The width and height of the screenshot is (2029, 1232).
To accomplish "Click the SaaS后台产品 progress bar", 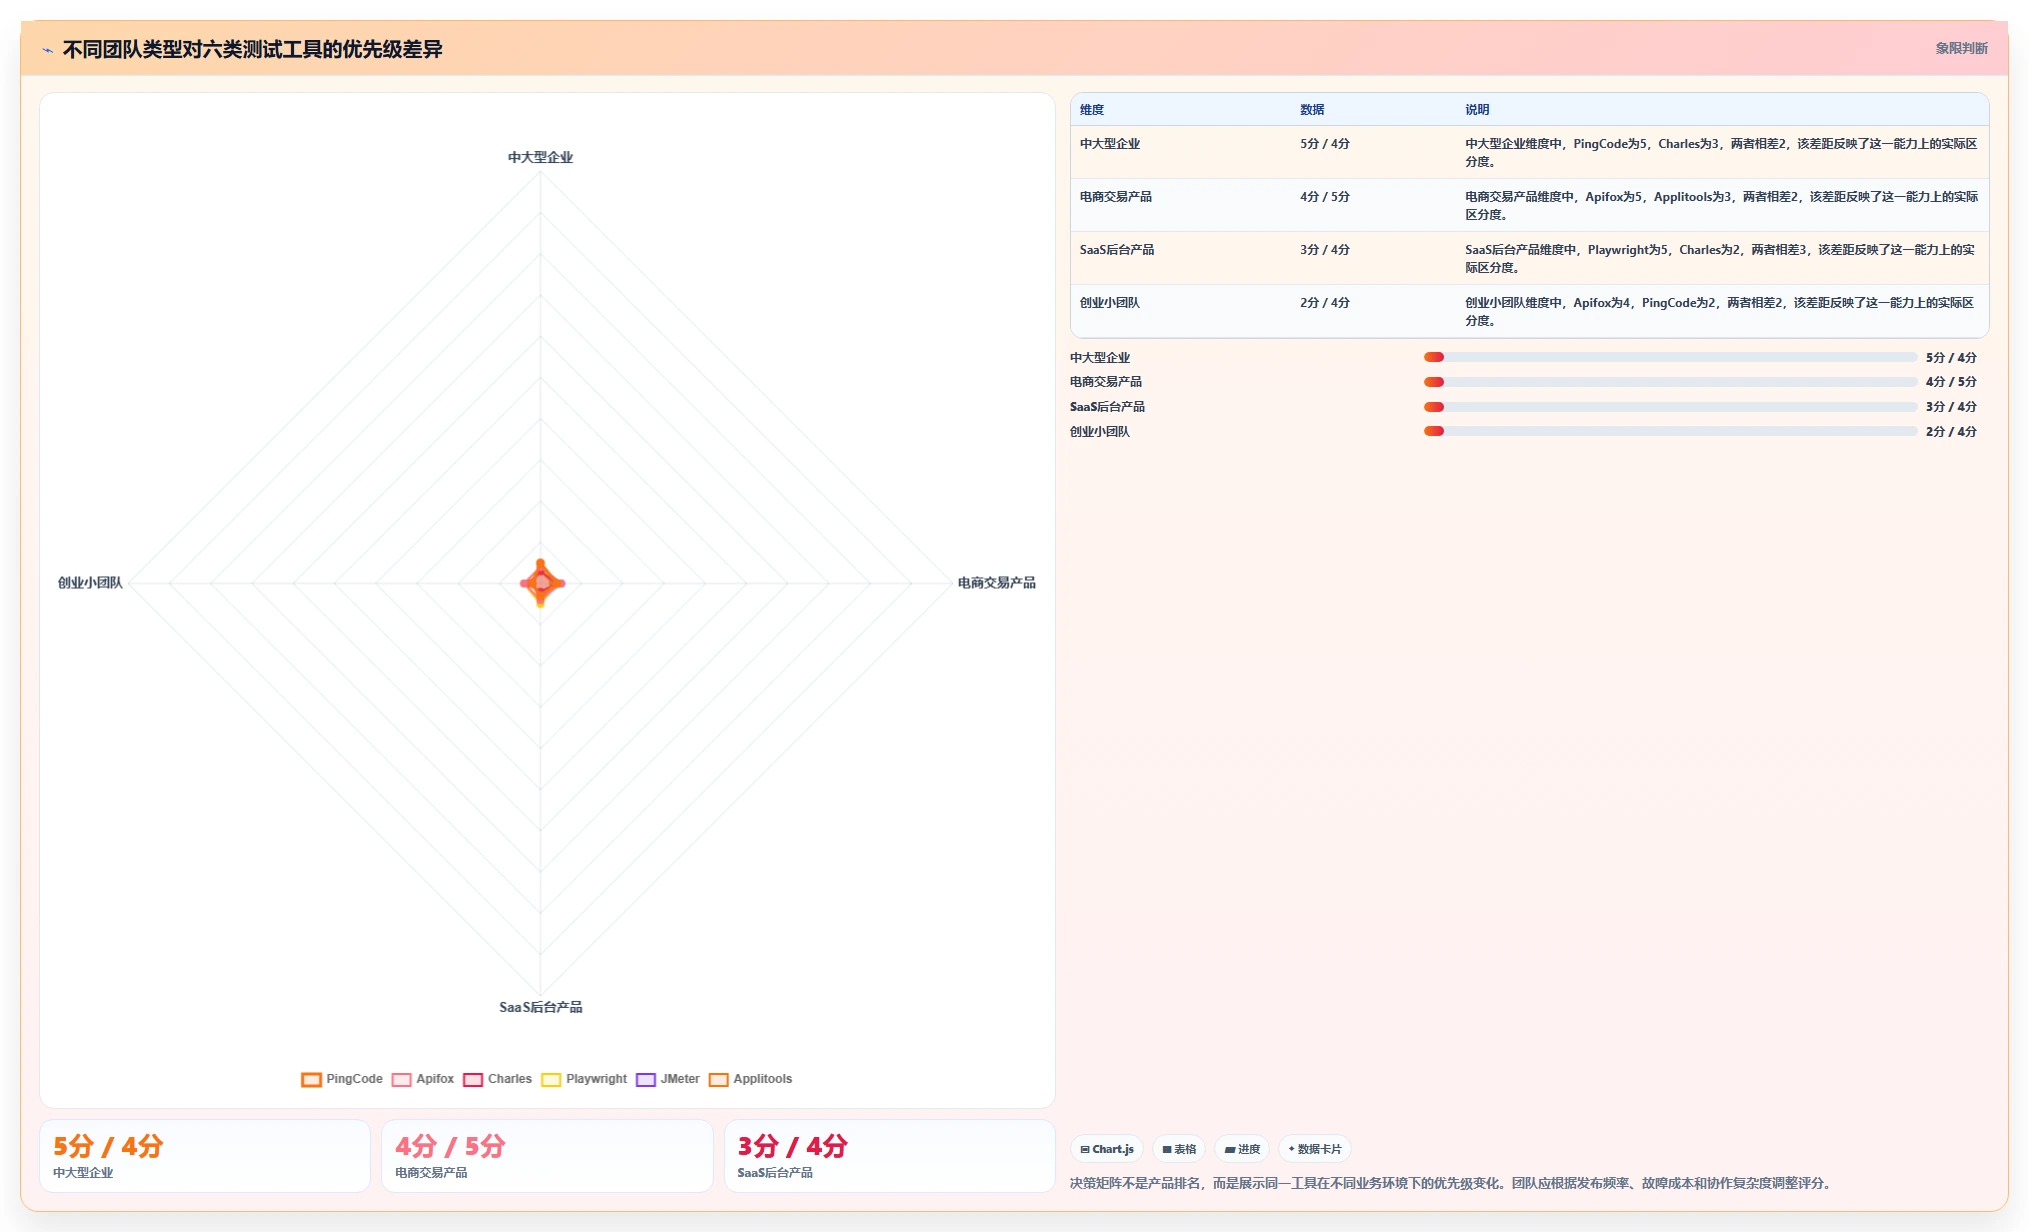I will (1670, 407).
